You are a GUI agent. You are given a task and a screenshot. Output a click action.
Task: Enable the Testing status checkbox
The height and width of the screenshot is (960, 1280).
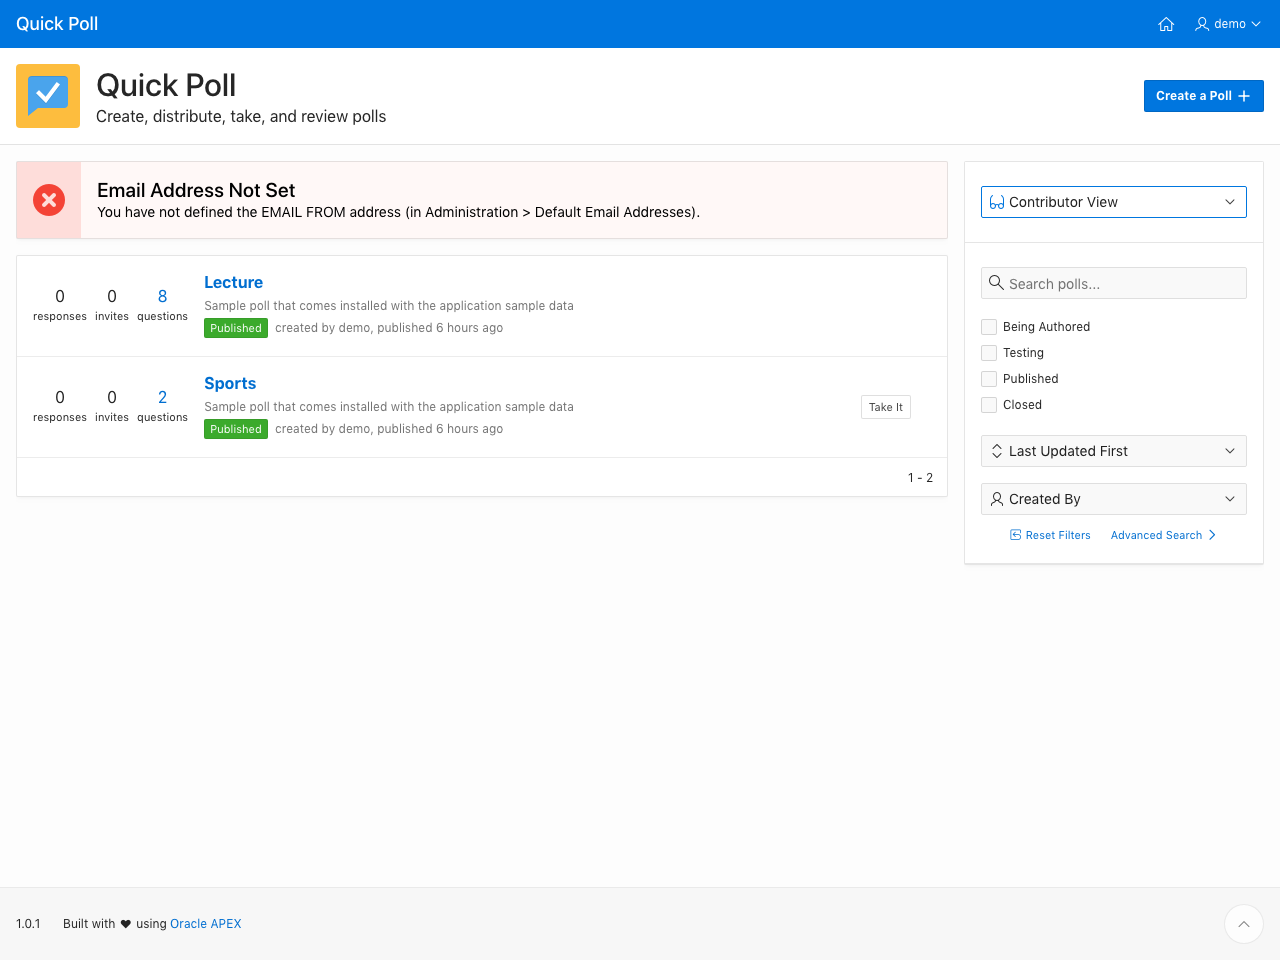[x=989, y=353]
